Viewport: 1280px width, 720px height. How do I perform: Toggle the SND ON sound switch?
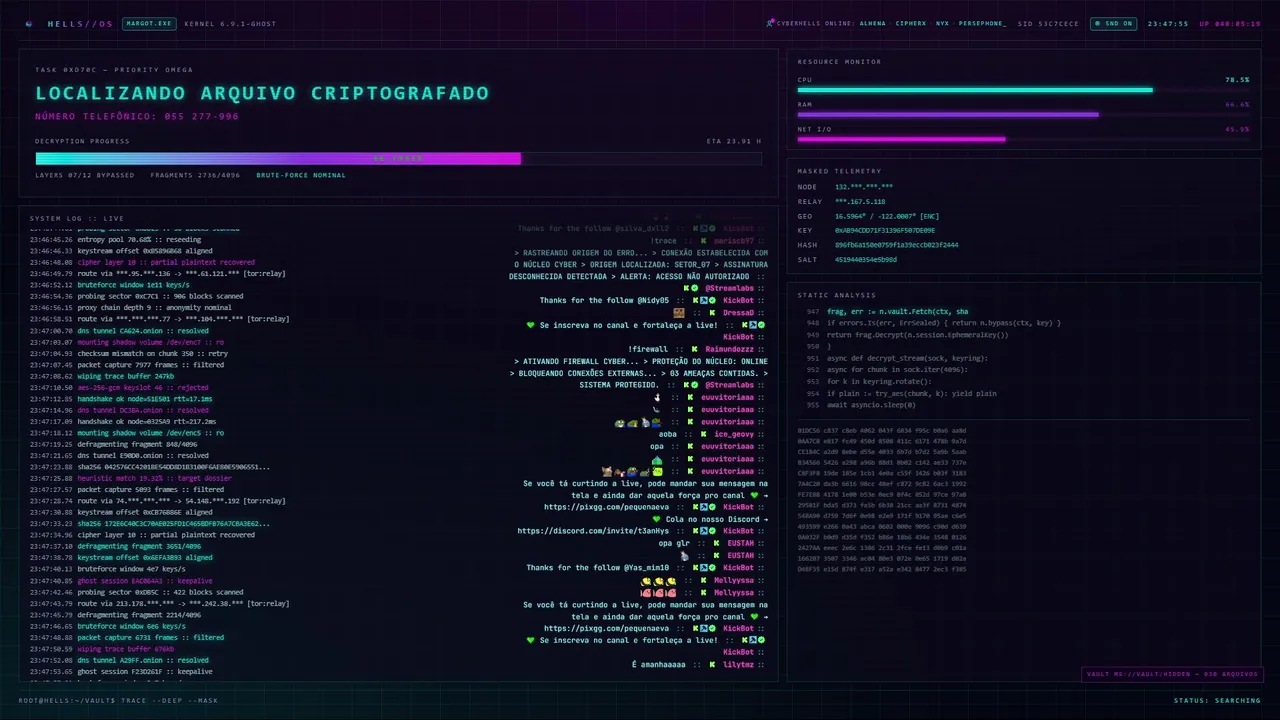click(1113, 23)
